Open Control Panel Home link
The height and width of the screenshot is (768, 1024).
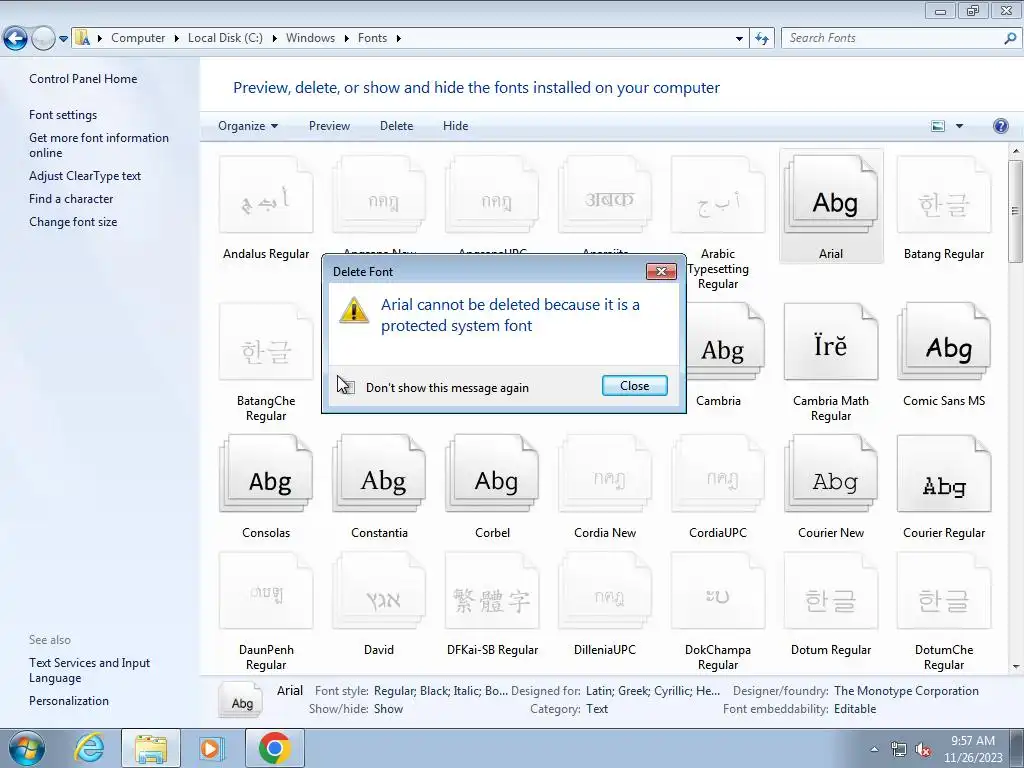83,79
